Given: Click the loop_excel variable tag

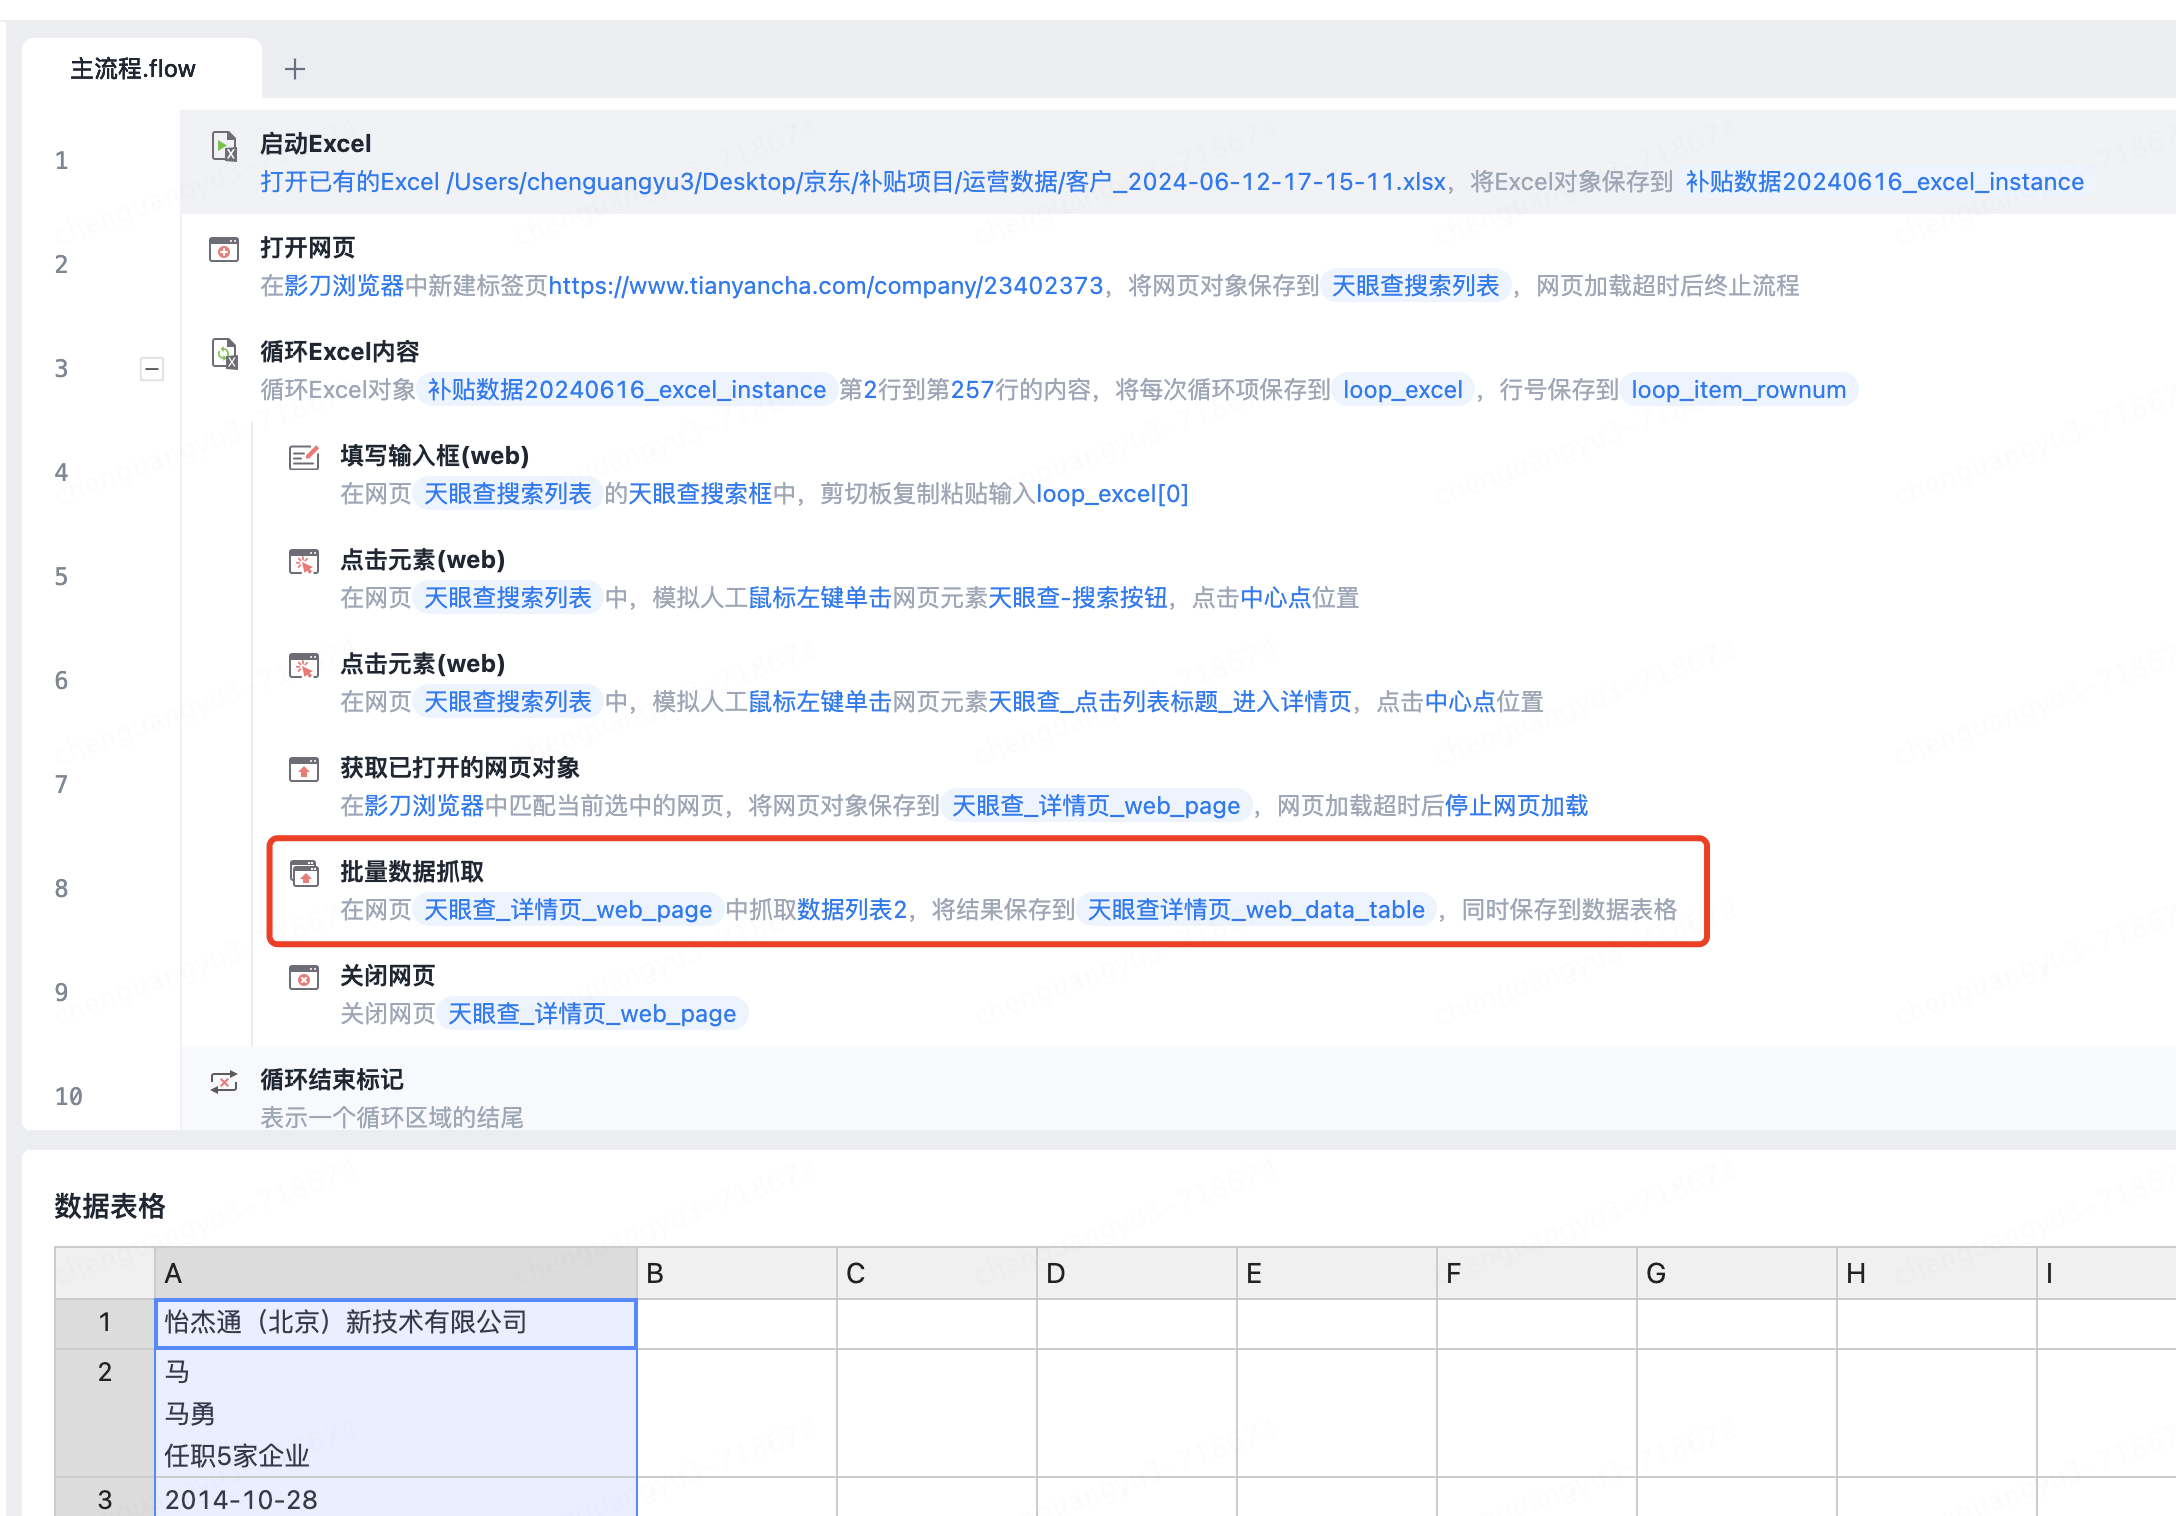Looking at the screenshot, I should 1402,390.
